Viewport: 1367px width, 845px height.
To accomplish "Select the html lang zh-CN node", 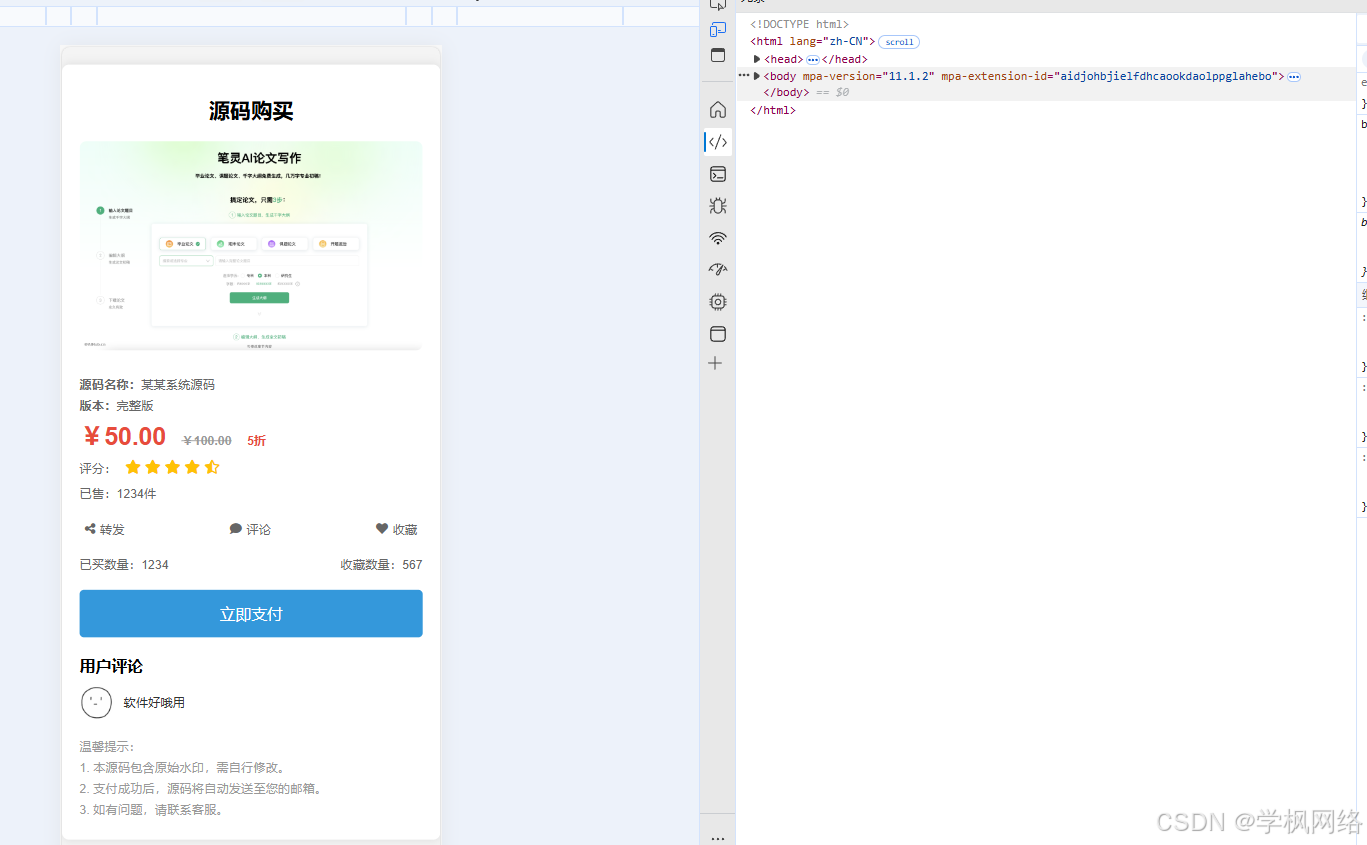I will pyautogui.click(x=813, y=42).
